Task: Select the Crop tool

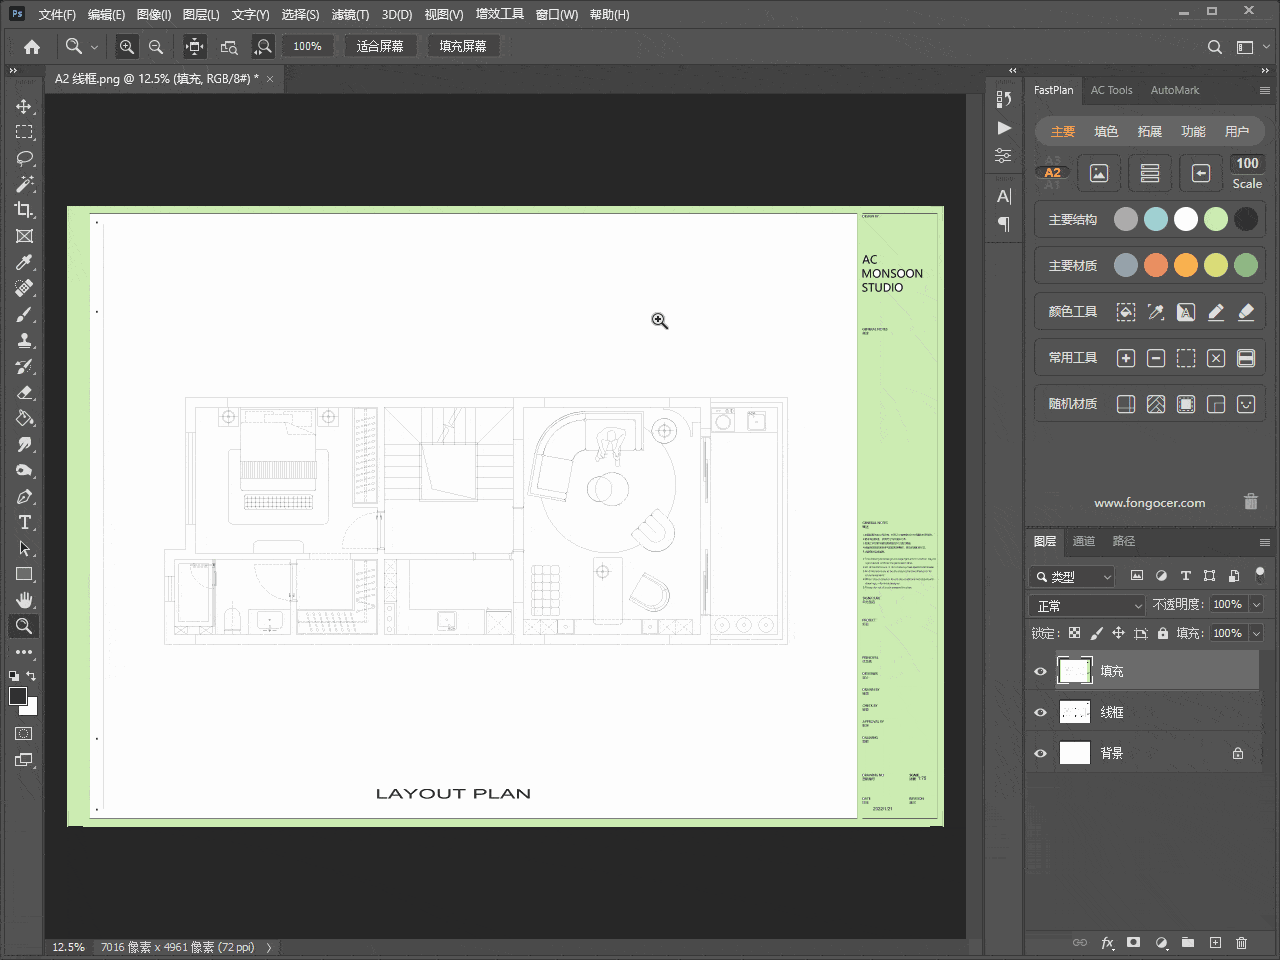Action: pos(24,210)
